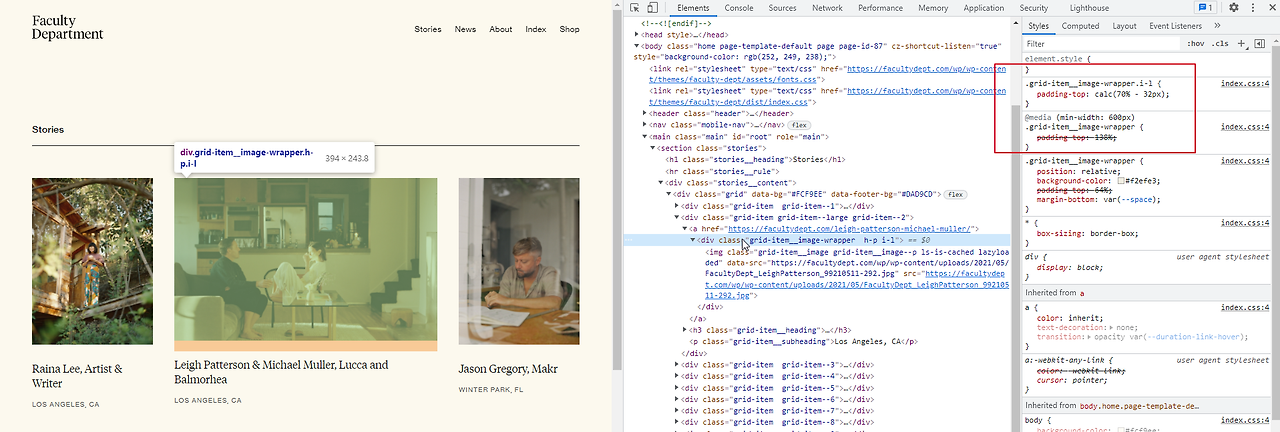Open the Memory tab
This screenshot has width=1280, height=432.
(x=933, y=8)
